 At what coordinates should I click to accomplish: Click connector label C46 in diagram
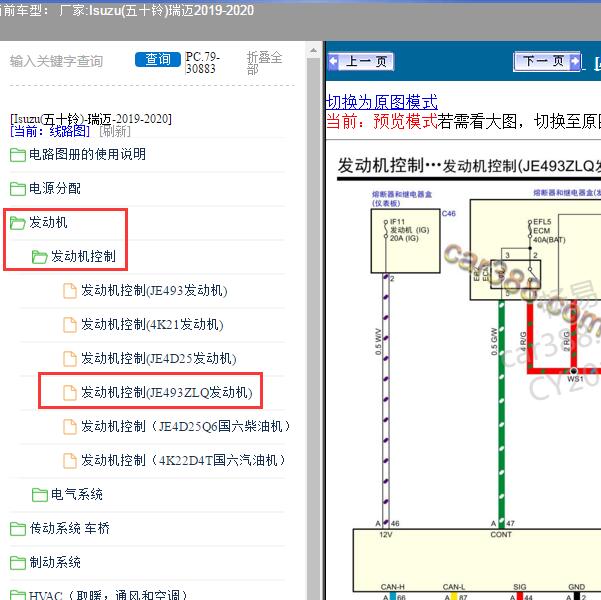pyautogui.click(x=448, y=214)
